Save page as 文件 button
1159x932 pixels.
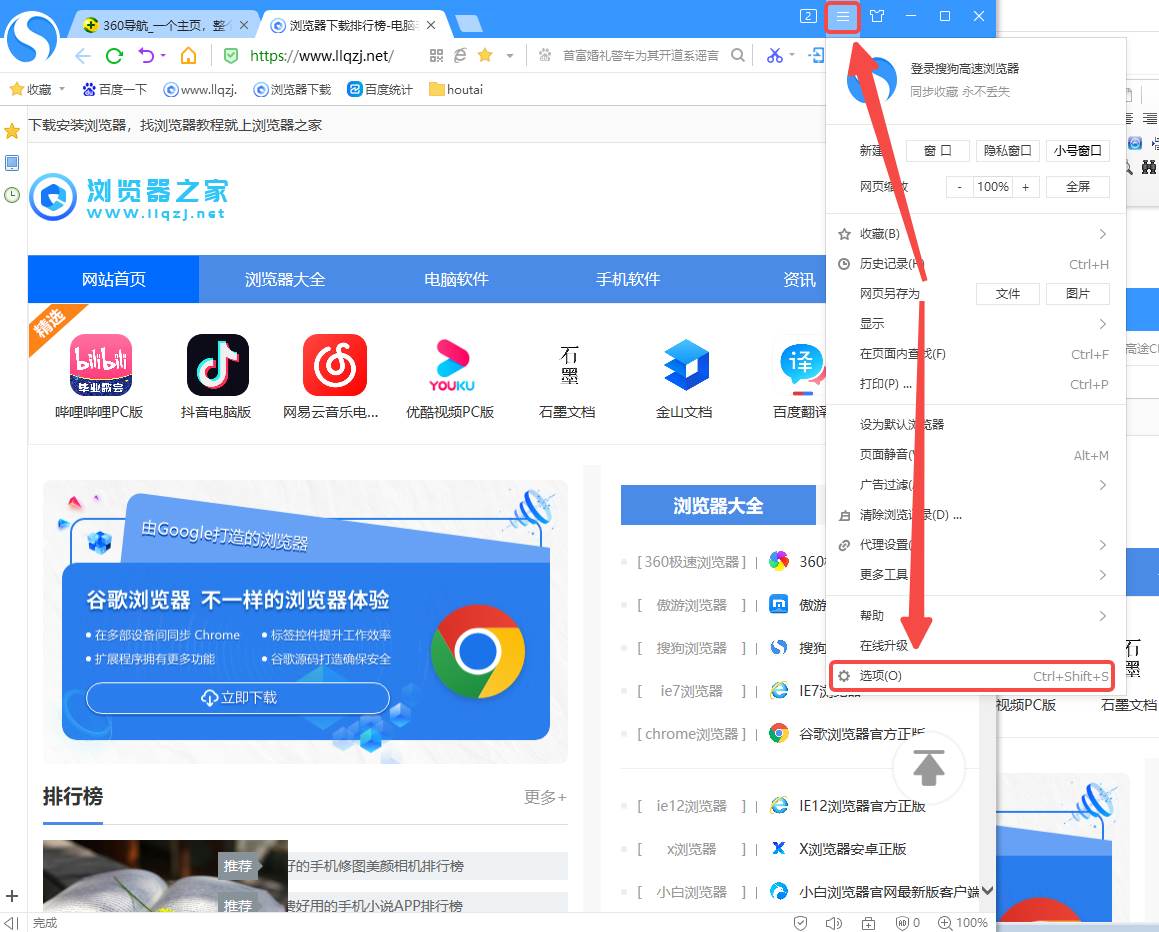click(1007, 293)
